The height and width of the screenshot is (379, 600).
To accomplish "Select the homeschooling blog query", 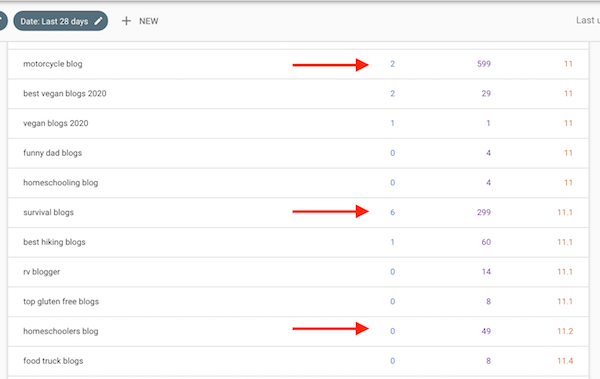I will click(60, 183).
